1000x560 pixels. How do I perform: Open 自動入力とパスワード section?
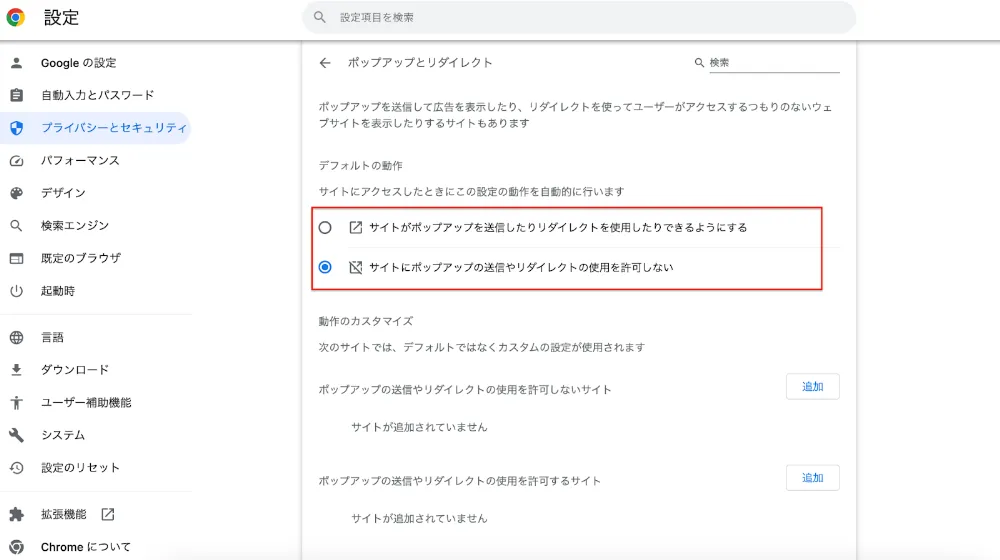(x=96, y=95)
